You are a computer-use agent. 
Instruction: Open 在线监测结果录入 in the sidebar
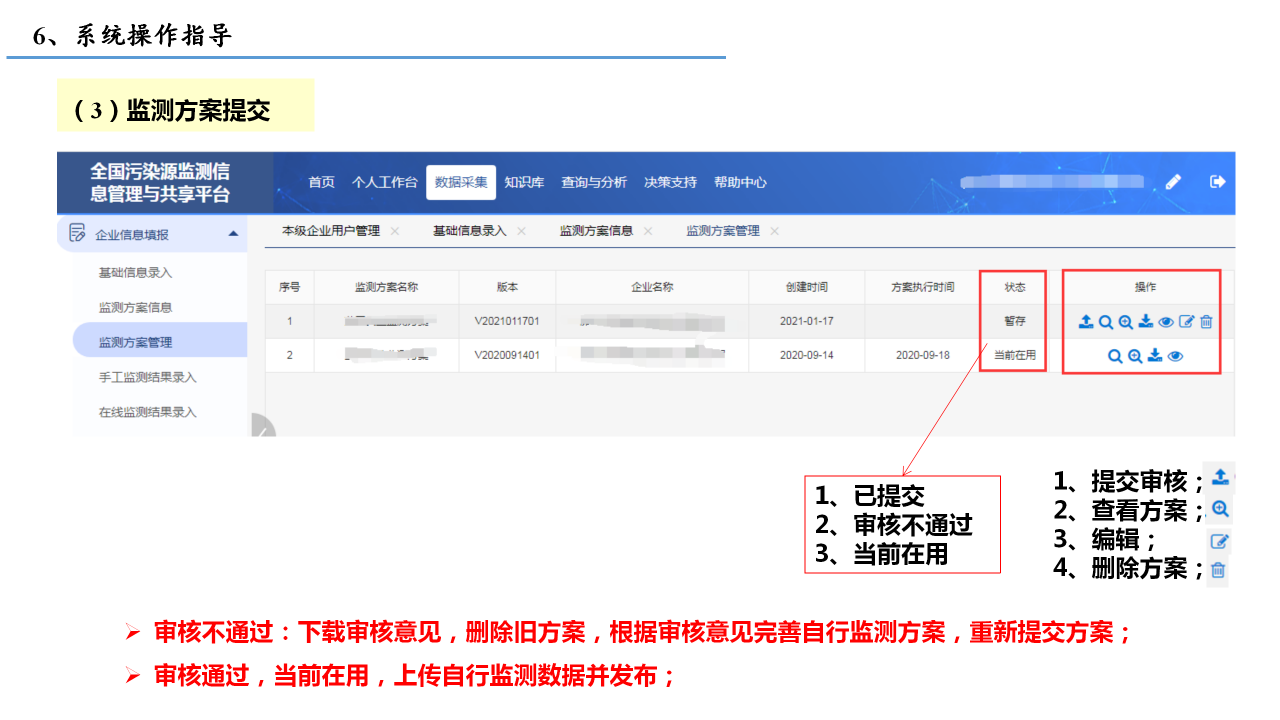147,412
